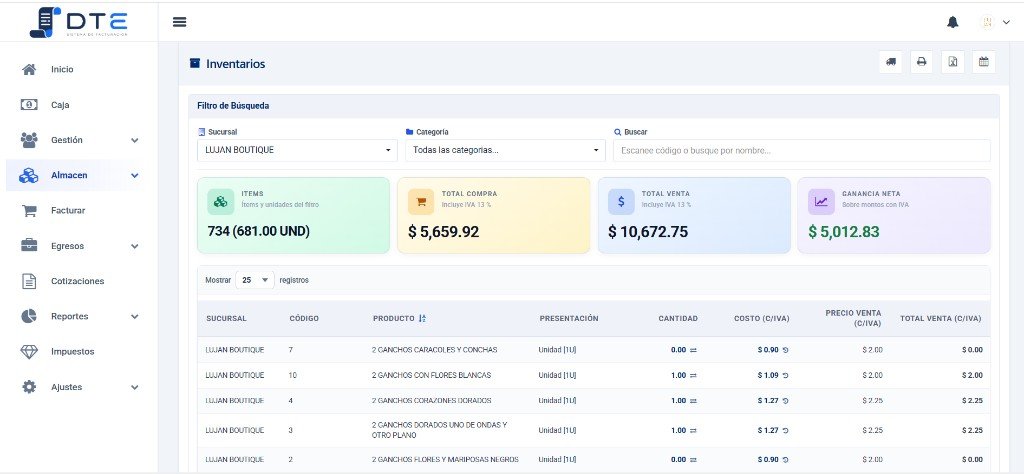The image size is (1024, 474).
Task: Expand the Egresos submenu
Action: [135, 246]
